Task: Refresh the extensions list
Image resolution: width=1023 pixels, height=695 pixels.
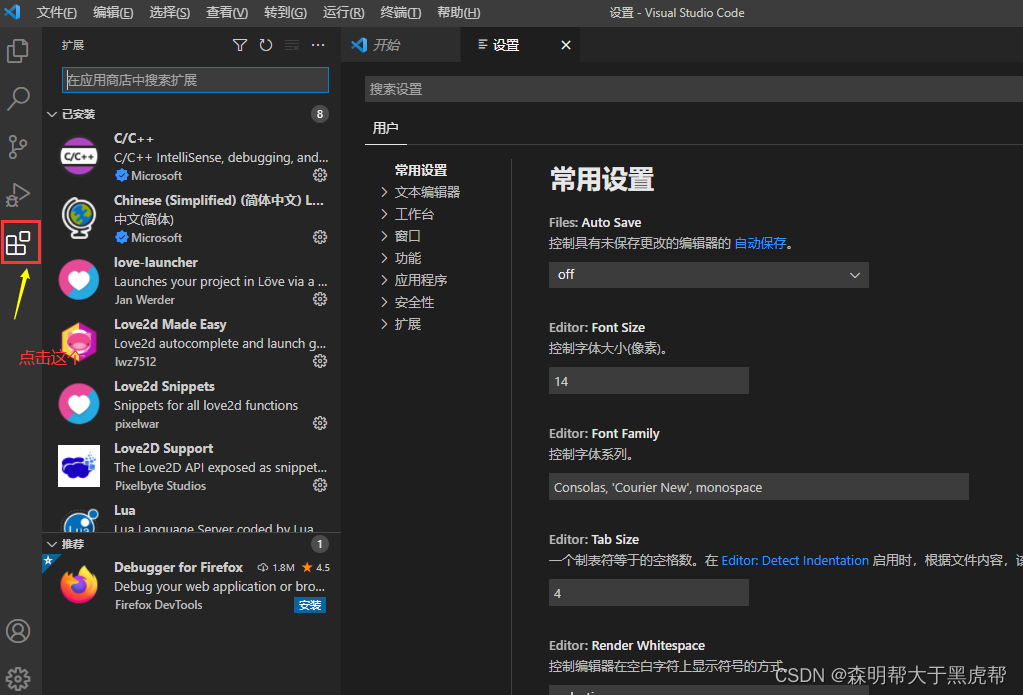Action: point(266,45)
